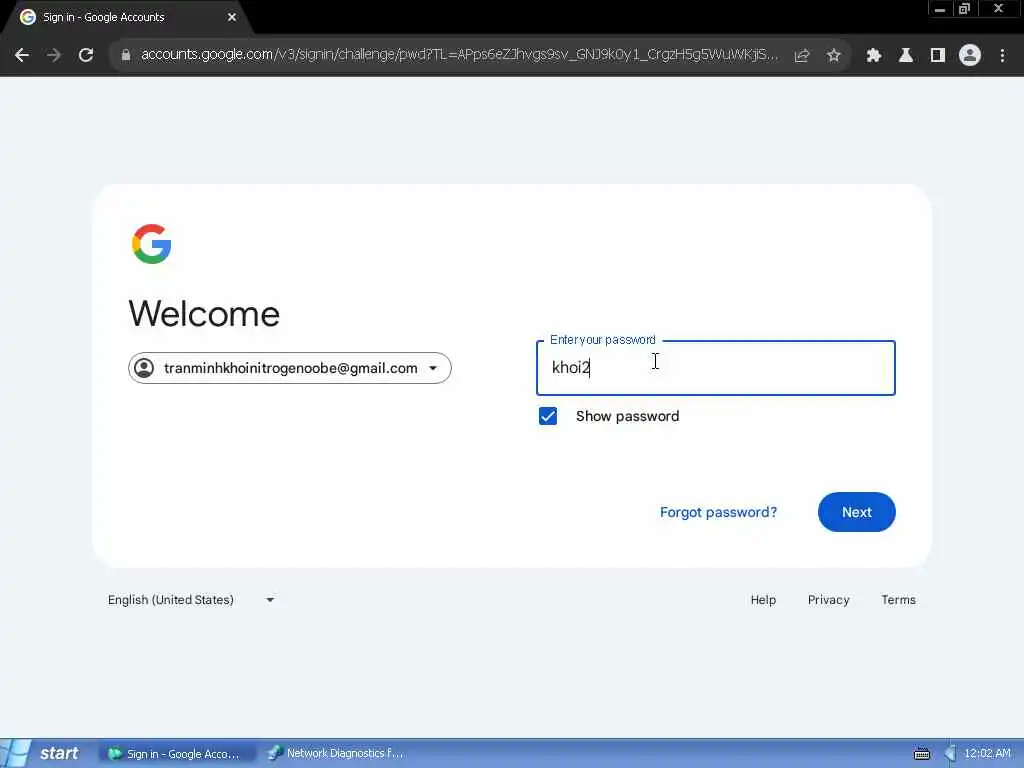Switch to Network Diagnostics taskbar item
The width and height of the screenshot is (1024, 768).
pos(337,753)
